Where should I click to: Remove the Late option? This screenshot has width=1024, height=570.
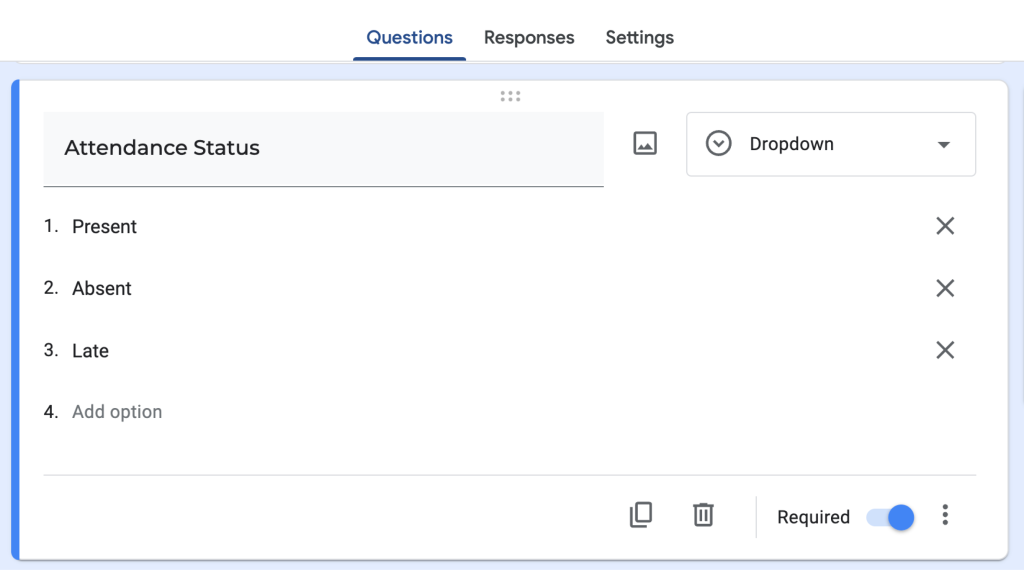(x=945, y=350)
